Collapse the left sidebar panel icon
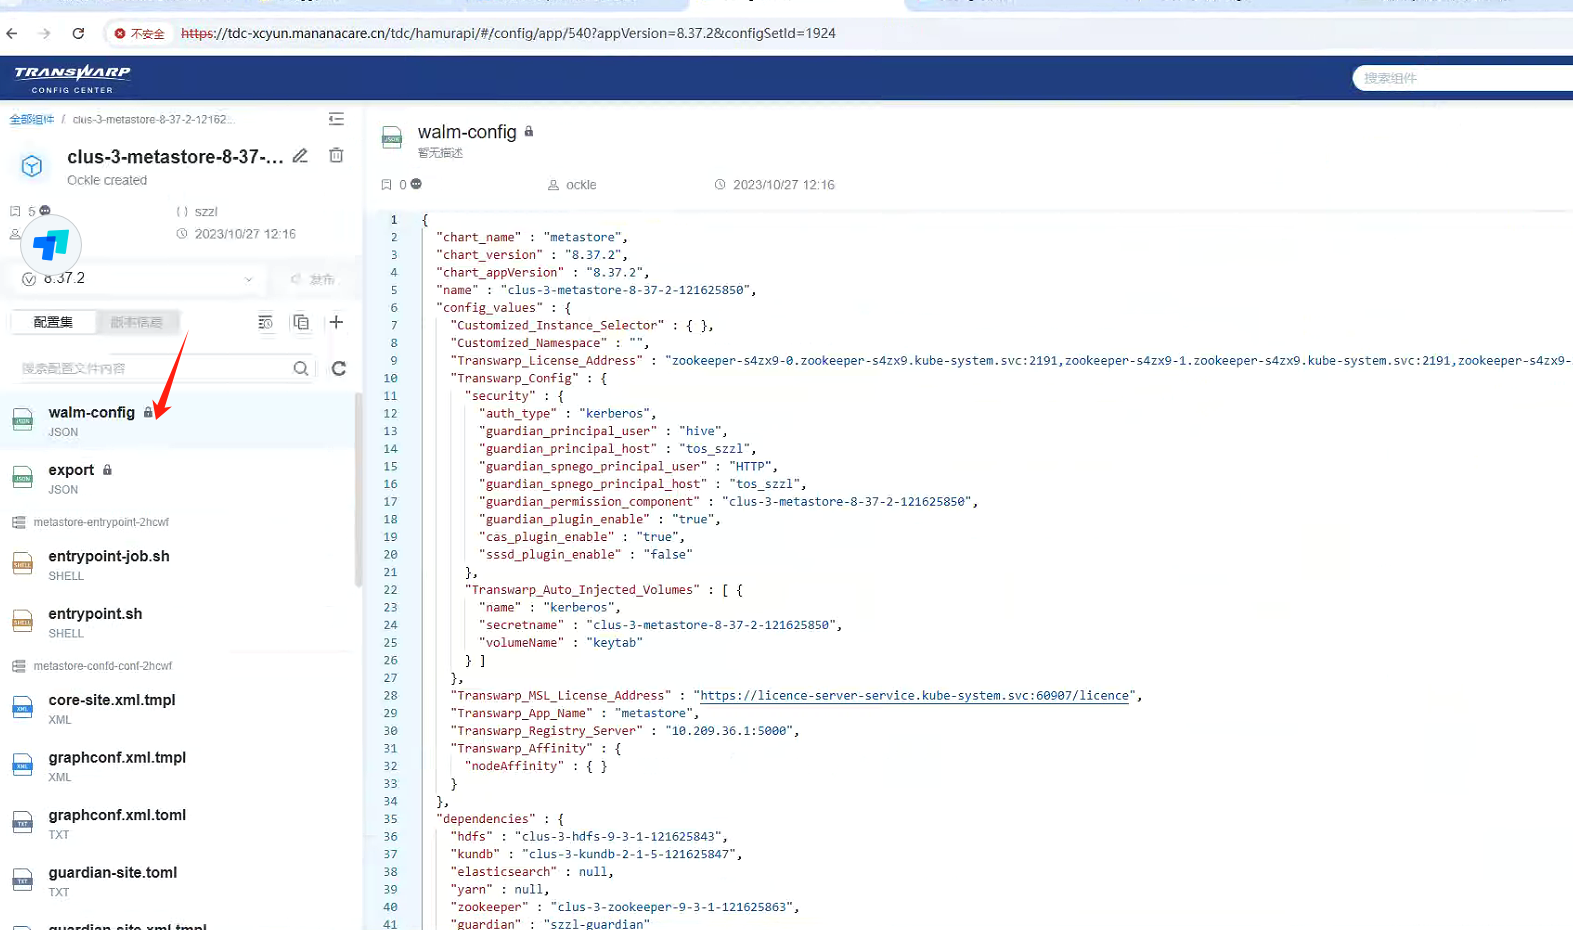The height and width of the screenshot is (930, 1573). 336,119
